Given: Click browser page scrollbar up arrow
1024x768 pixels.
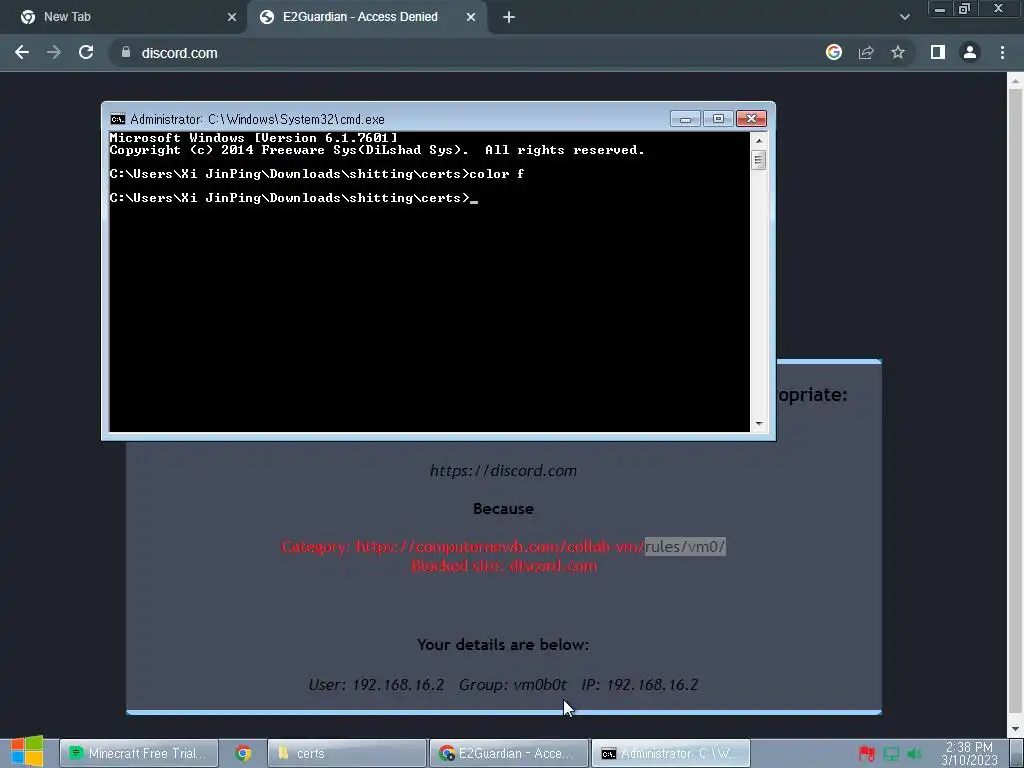Looking at the screenshot, I should (x=1015, y=80).
